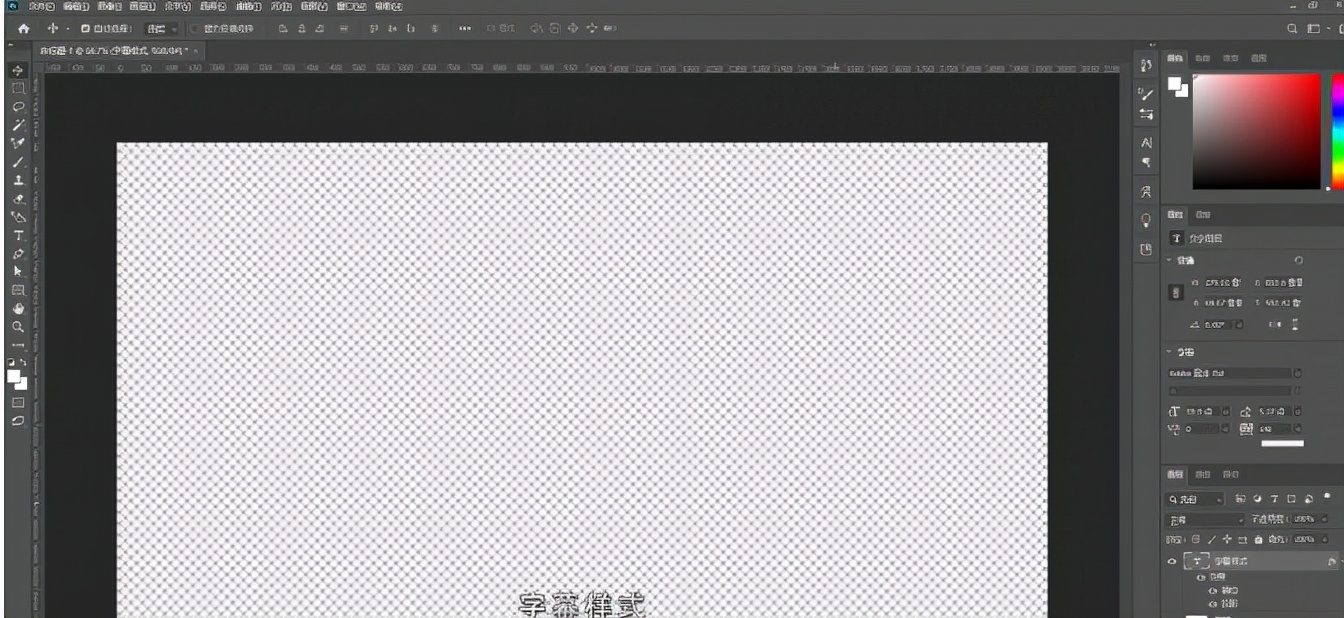The width and height of the screenshot is (1344, 618).
Task: Select the Lasso tool
Action: (x=18, y=106)
